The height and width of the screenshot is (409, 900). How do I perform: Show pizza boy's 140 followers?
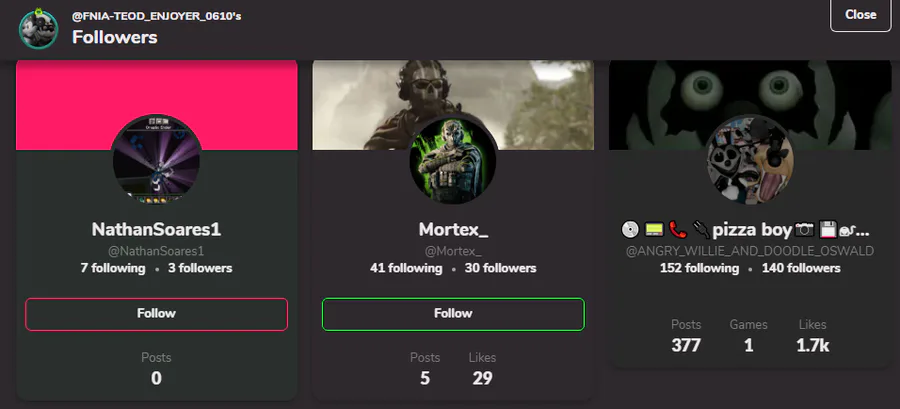click(x=801, y=268)
